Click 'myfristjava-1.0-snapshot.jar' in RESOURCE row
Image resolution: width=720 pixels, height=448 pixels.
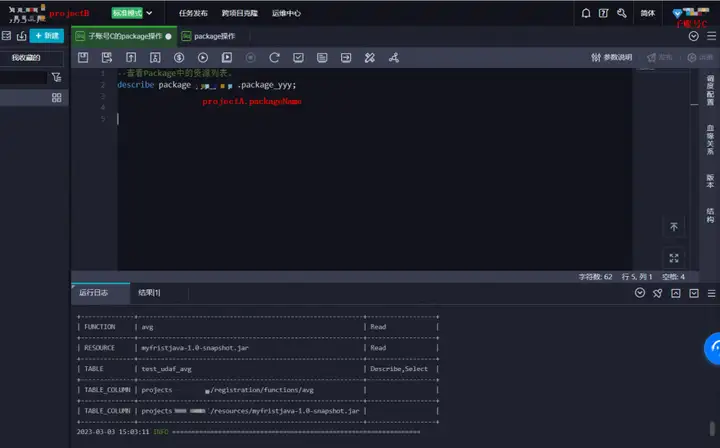click(x=195, y=348)
